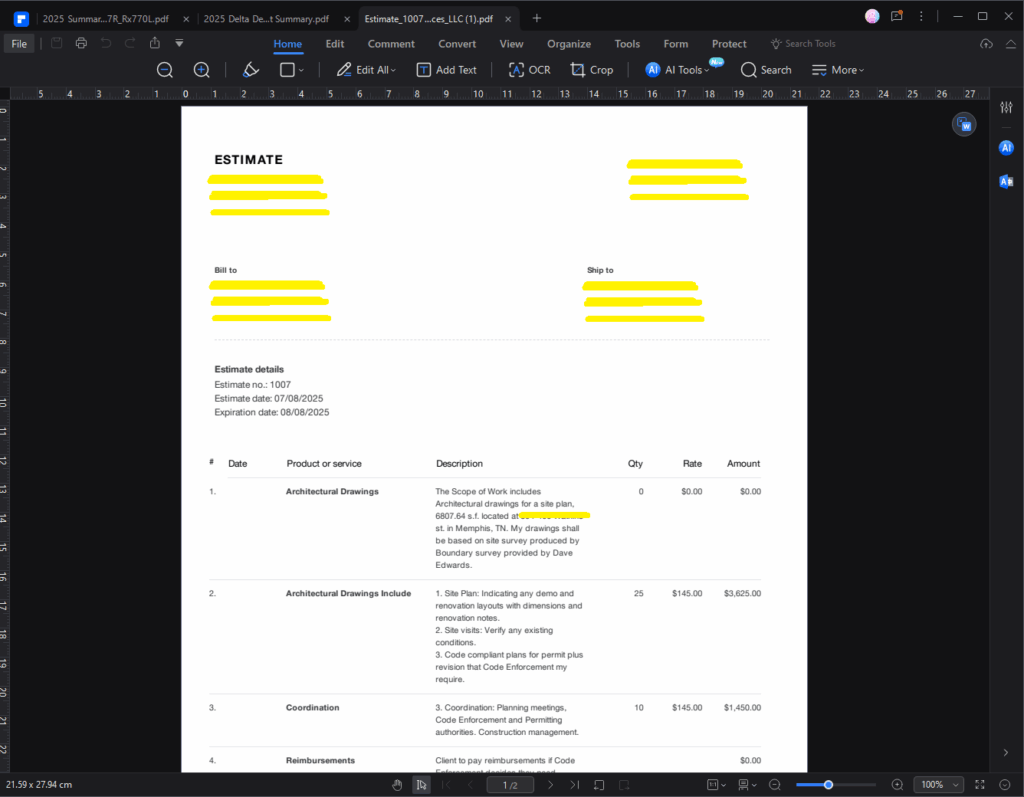Click the Add Text tool
The image size is (1024, 797).
click(x=447, y=70)
